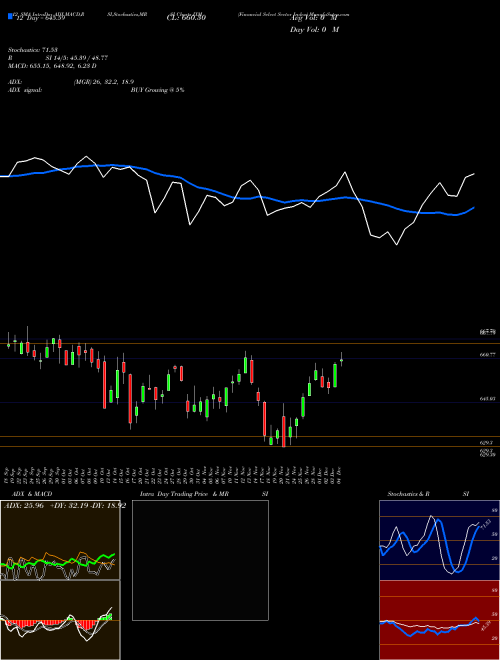Click the "Stochastics & R" panel title
500x660 pixels.
click(408, 494)
